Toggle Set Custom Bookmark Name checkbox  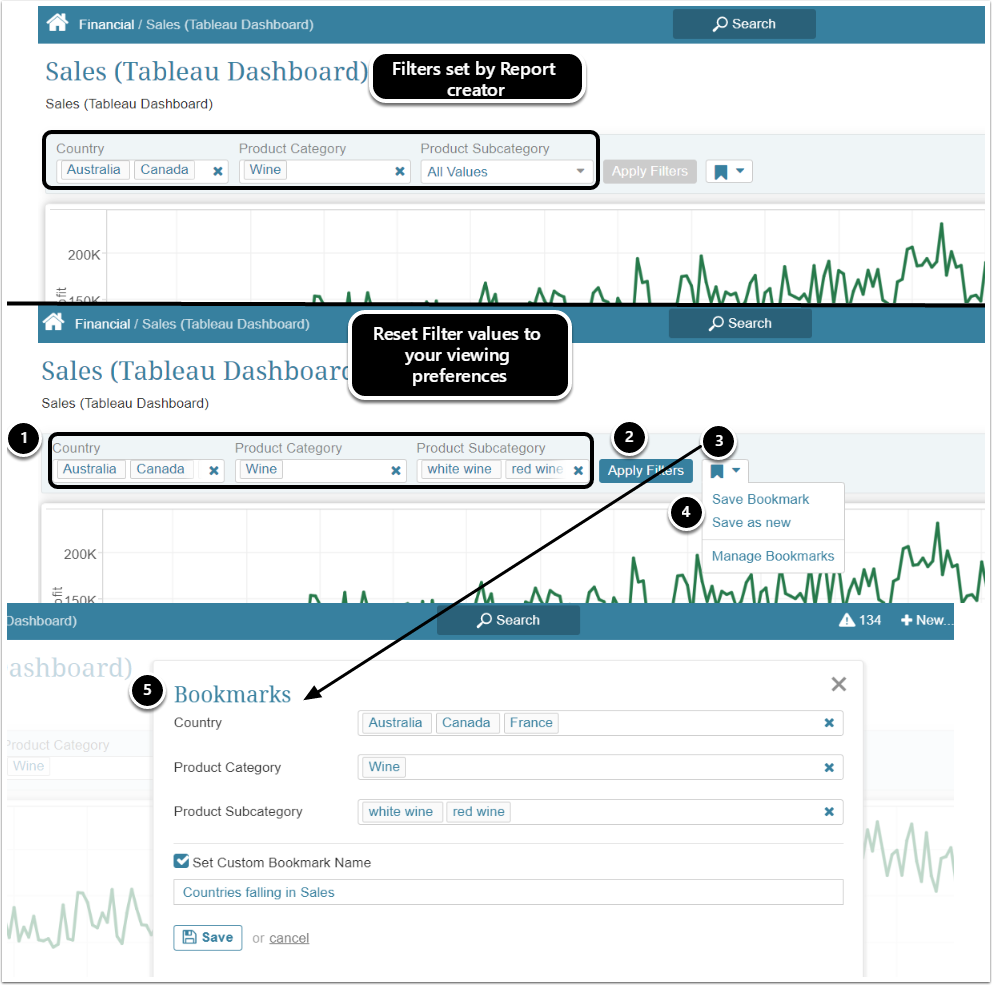[x=181, y=862]
